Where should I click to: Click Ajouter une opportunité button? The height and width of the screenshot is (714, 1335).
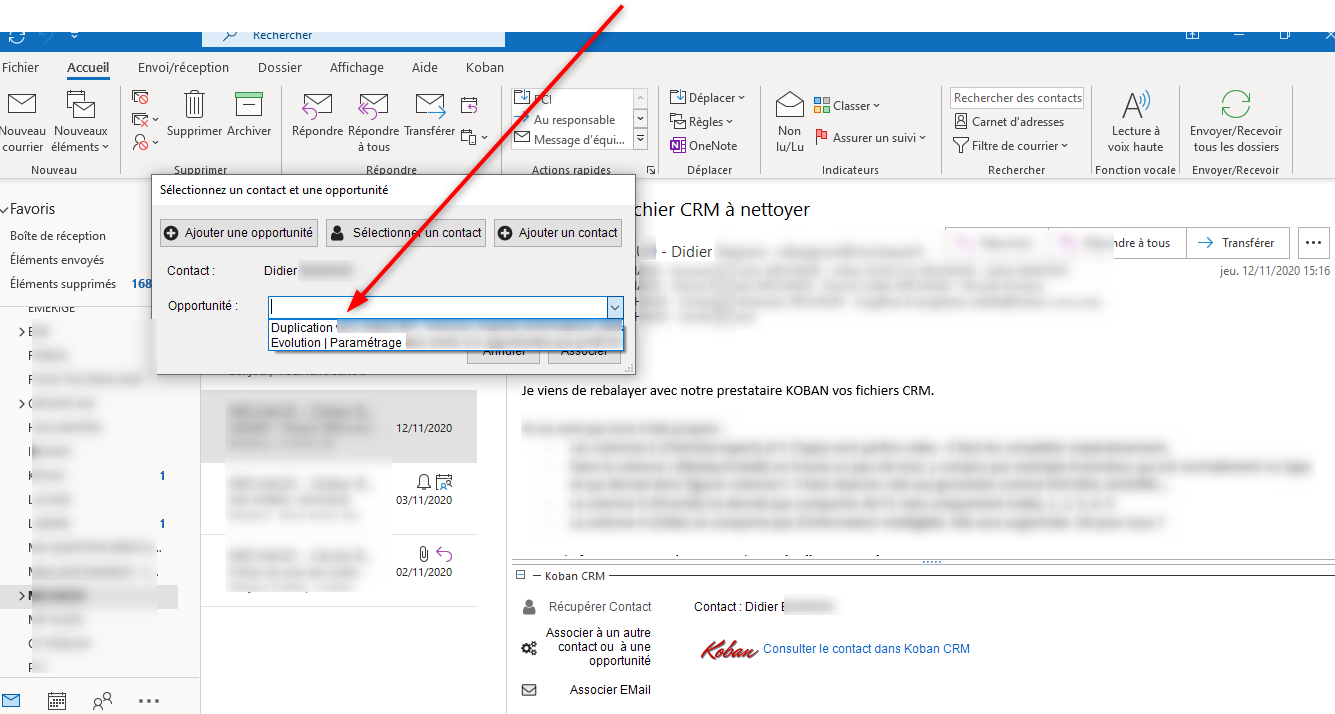[239, 233]
